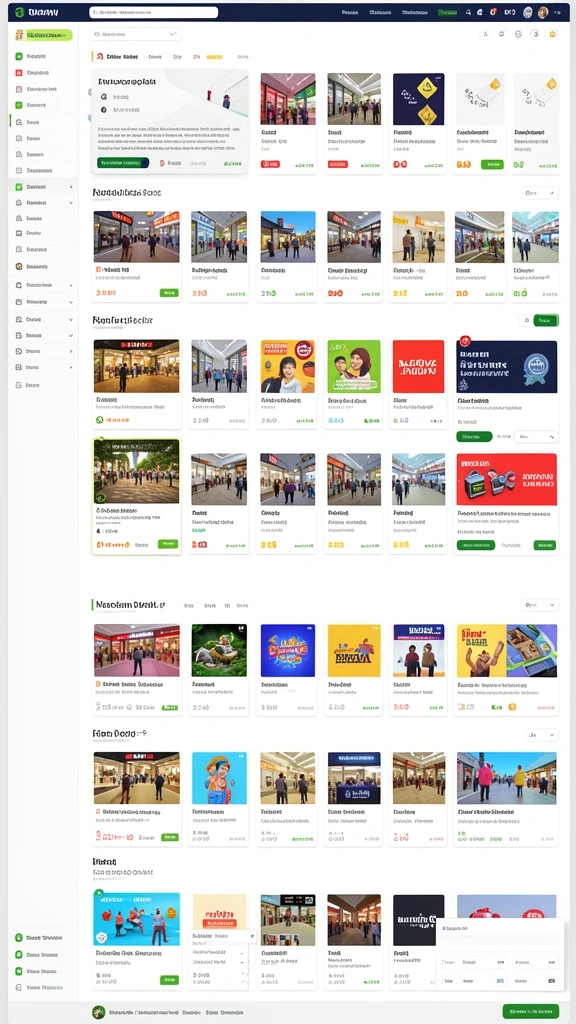The height and width of the screenshot is (1024, 576).
Task: Open the red notification icon in the header
Action: [493, 12]
